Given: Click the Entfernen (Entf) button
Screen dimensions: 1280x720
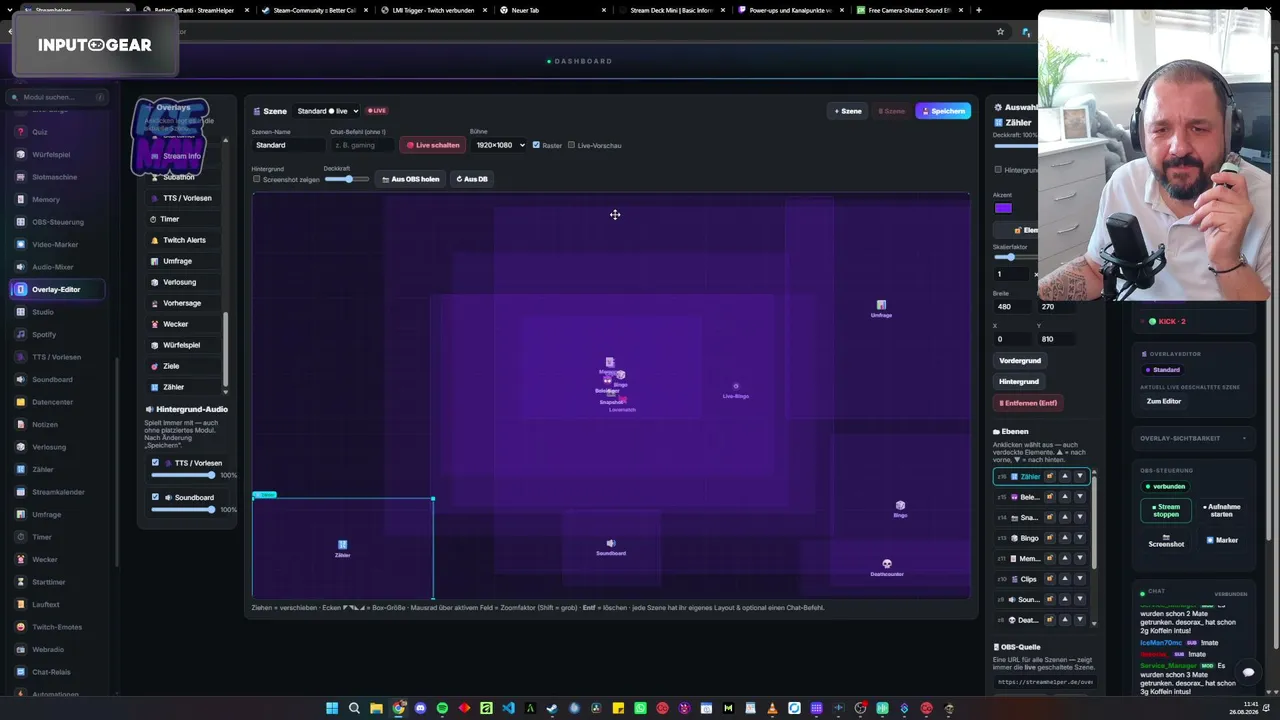Looking at the screenshot, I should [x=1028, y=403].
